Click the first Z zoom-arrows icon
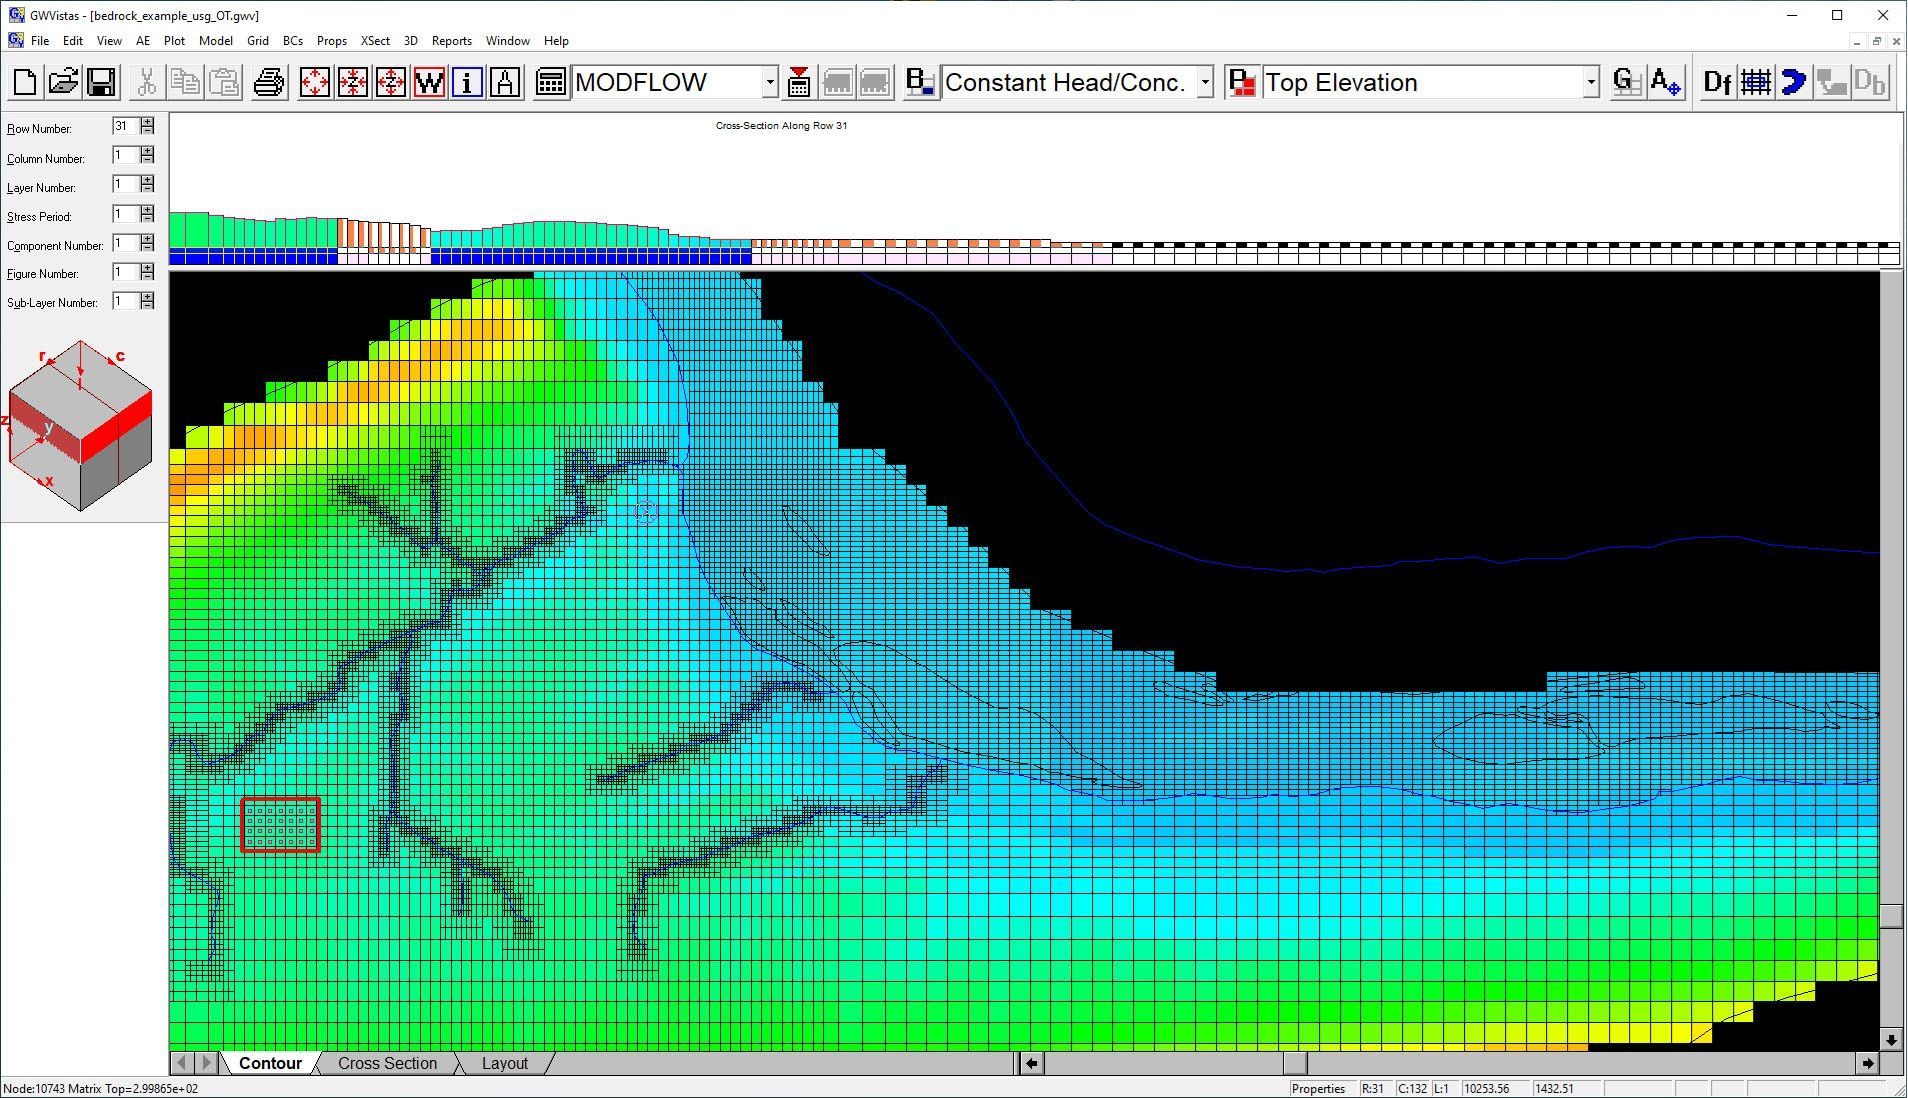 tap(353, 82)
